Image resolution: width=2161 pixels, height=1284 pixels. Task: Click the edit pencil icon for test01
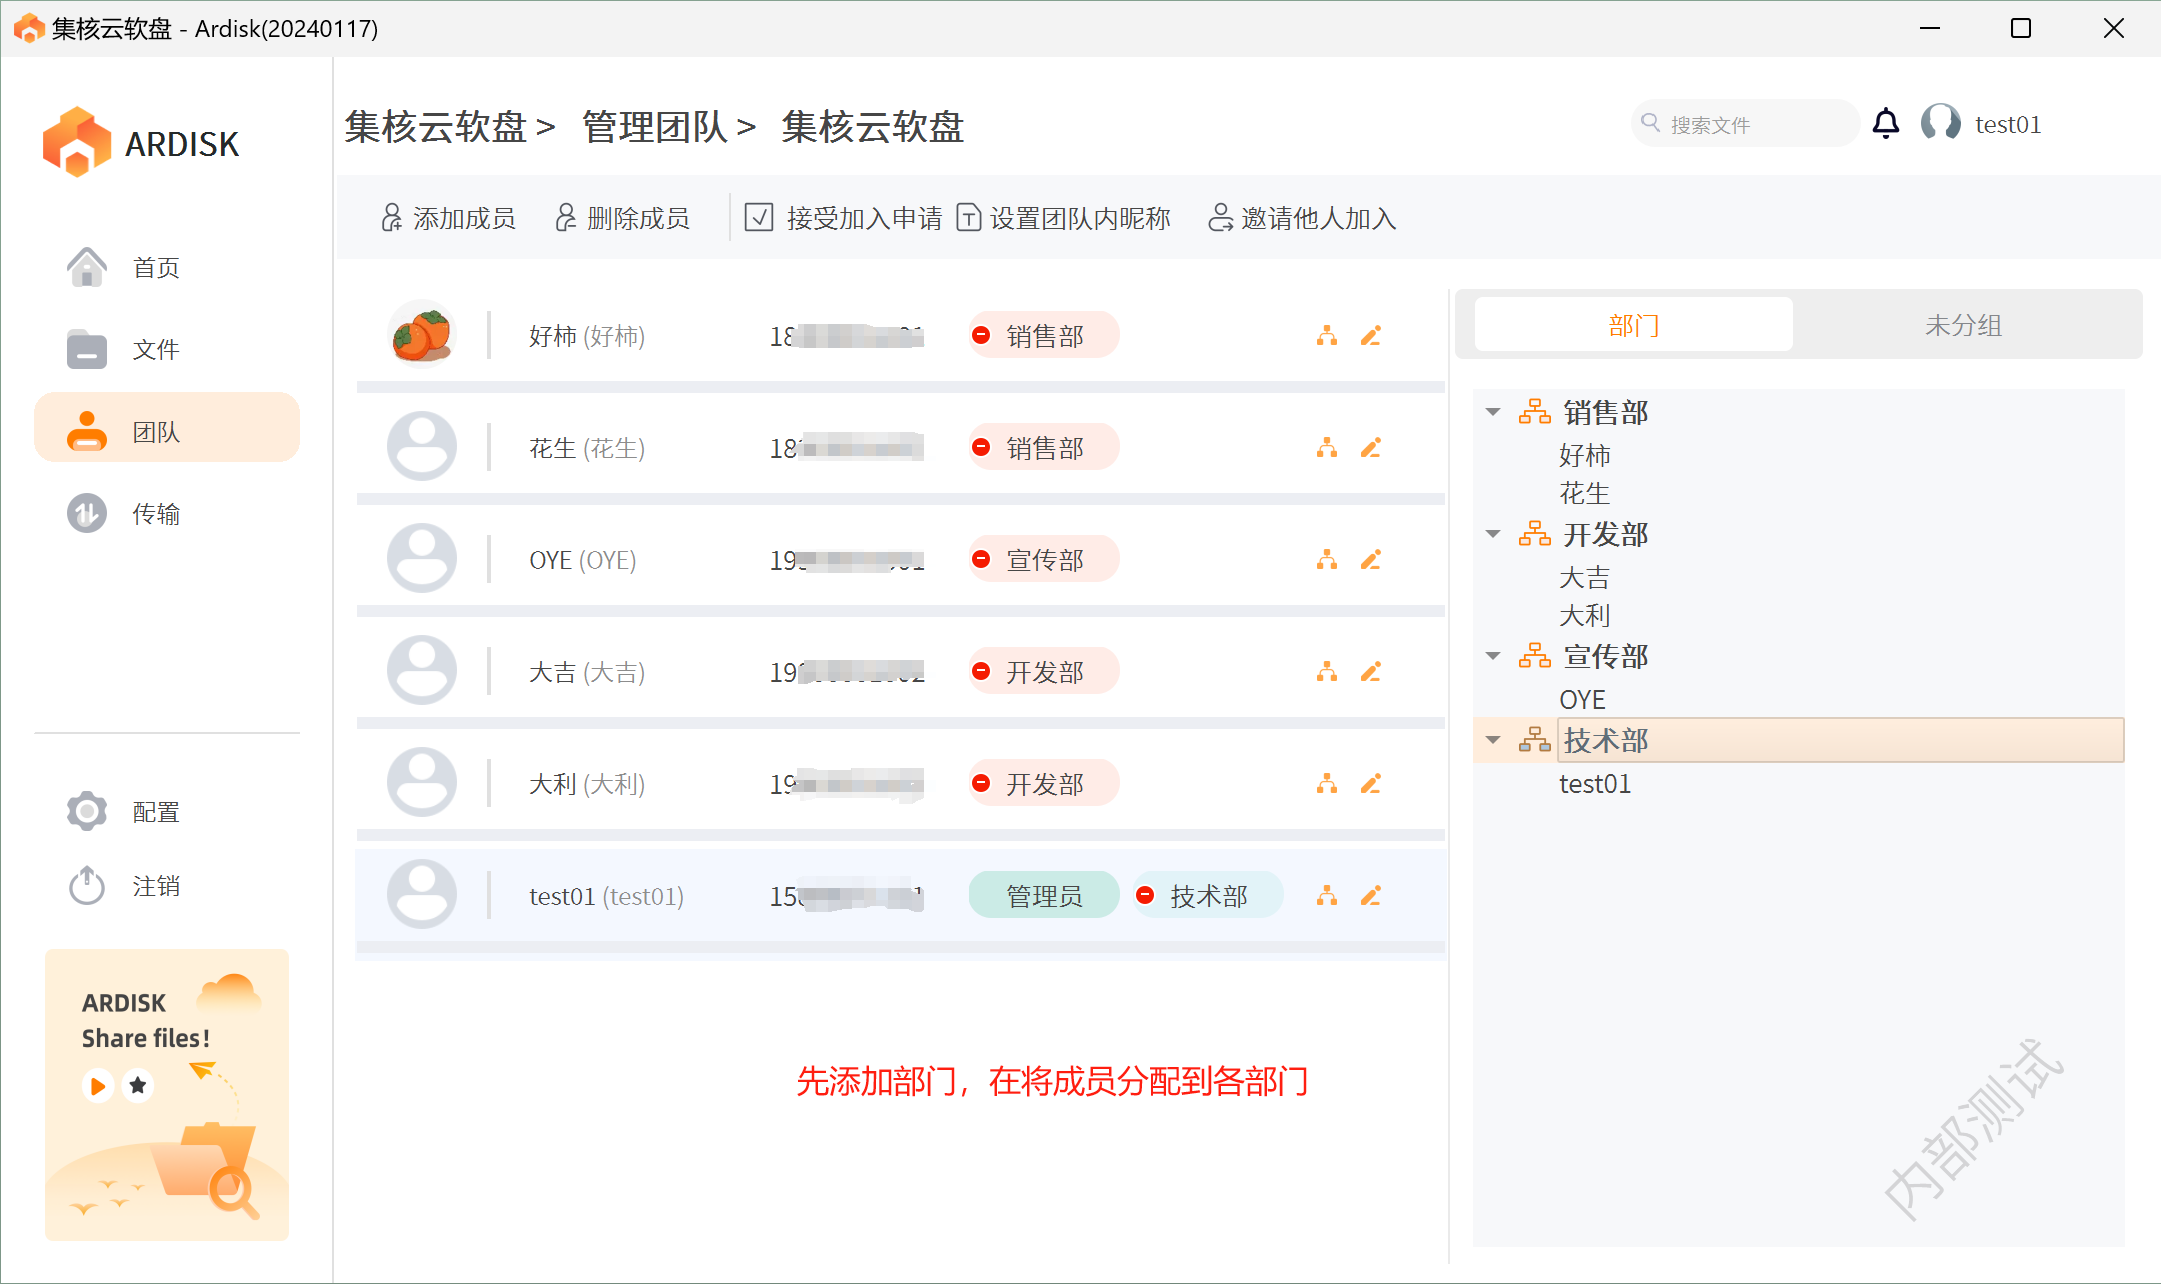[x=1371, y=896]
